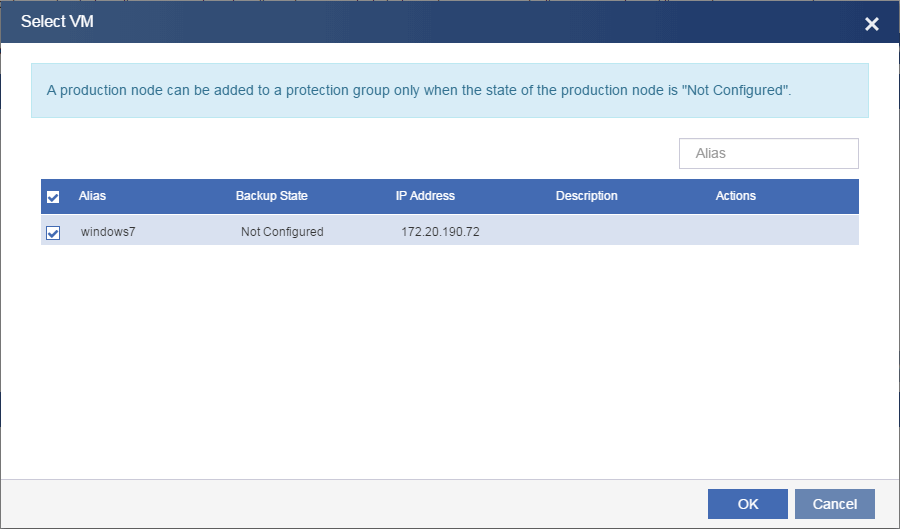Viewport: 900px width, 529px height.
Task: Click the Description column header
Action: [x=587, y=196]
